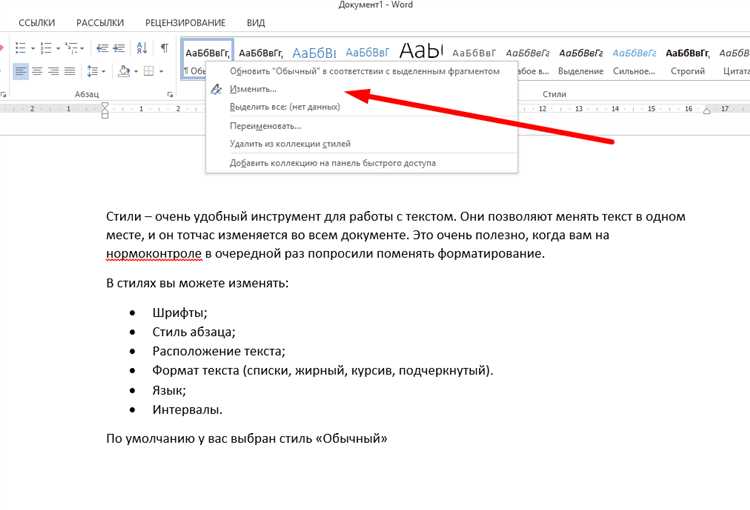Open the bullet library dropdown arrow
The width and height of the screenshot is (750, 510).
33,48
